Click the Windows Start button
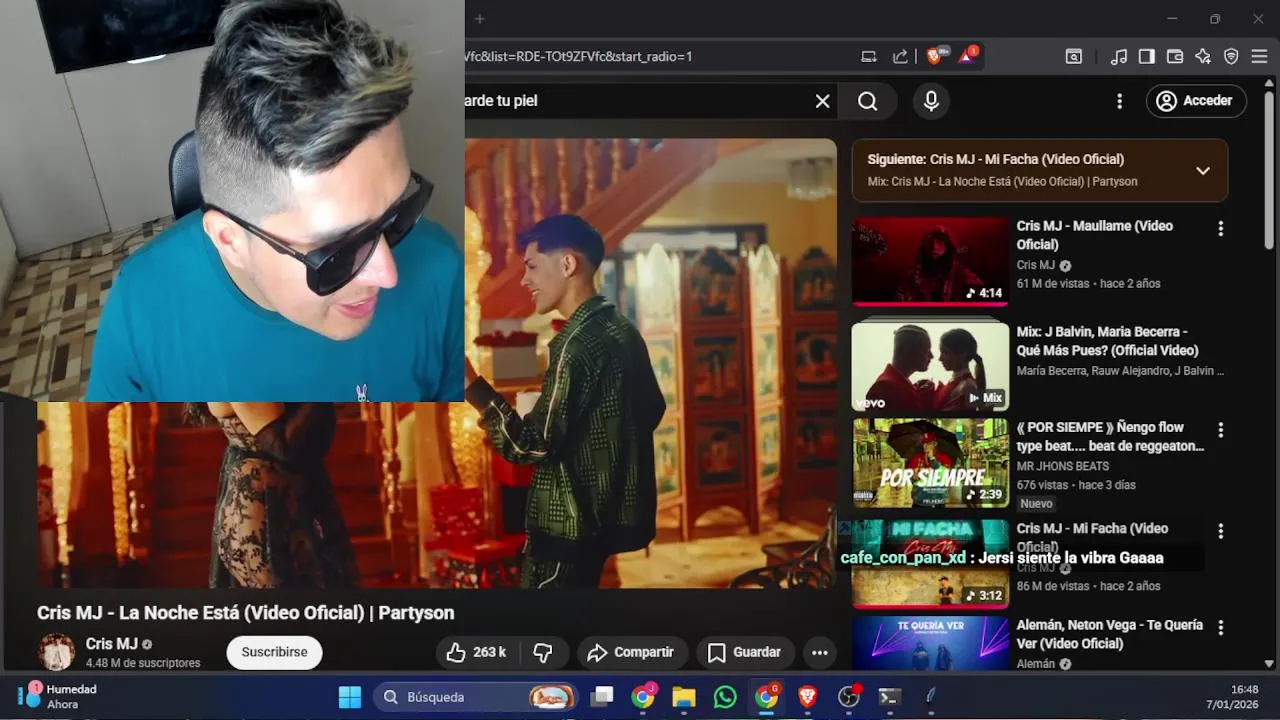The image size is (1280, 720). tap(349, 697)
